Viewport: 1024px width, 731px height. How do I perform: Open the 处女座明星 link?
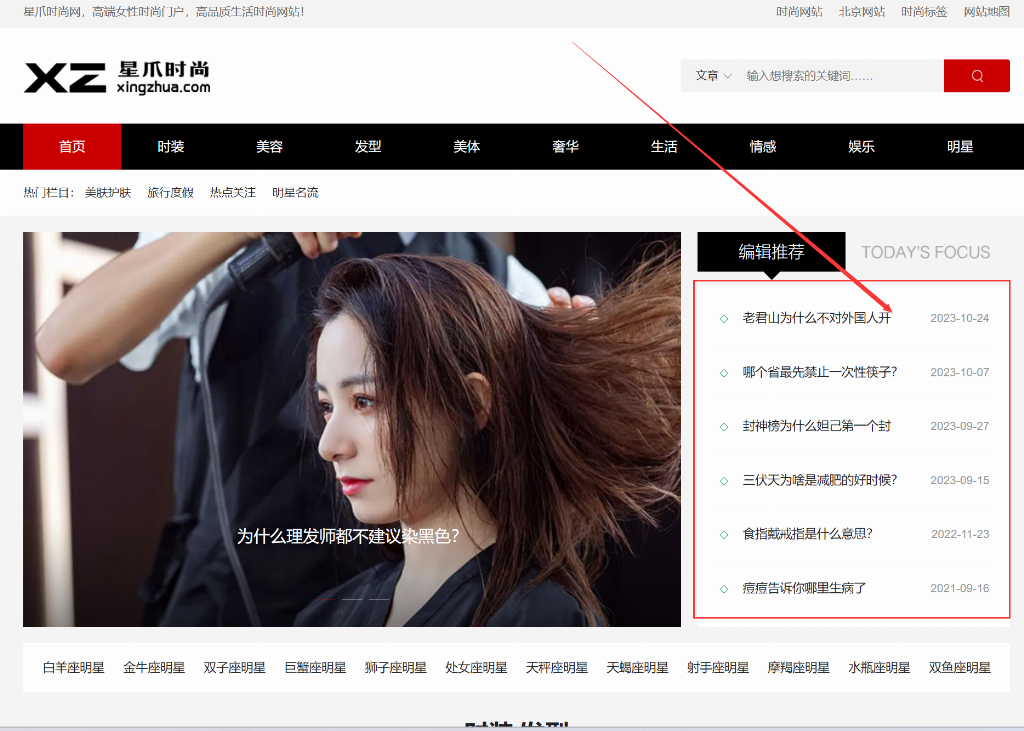[476, 668]
